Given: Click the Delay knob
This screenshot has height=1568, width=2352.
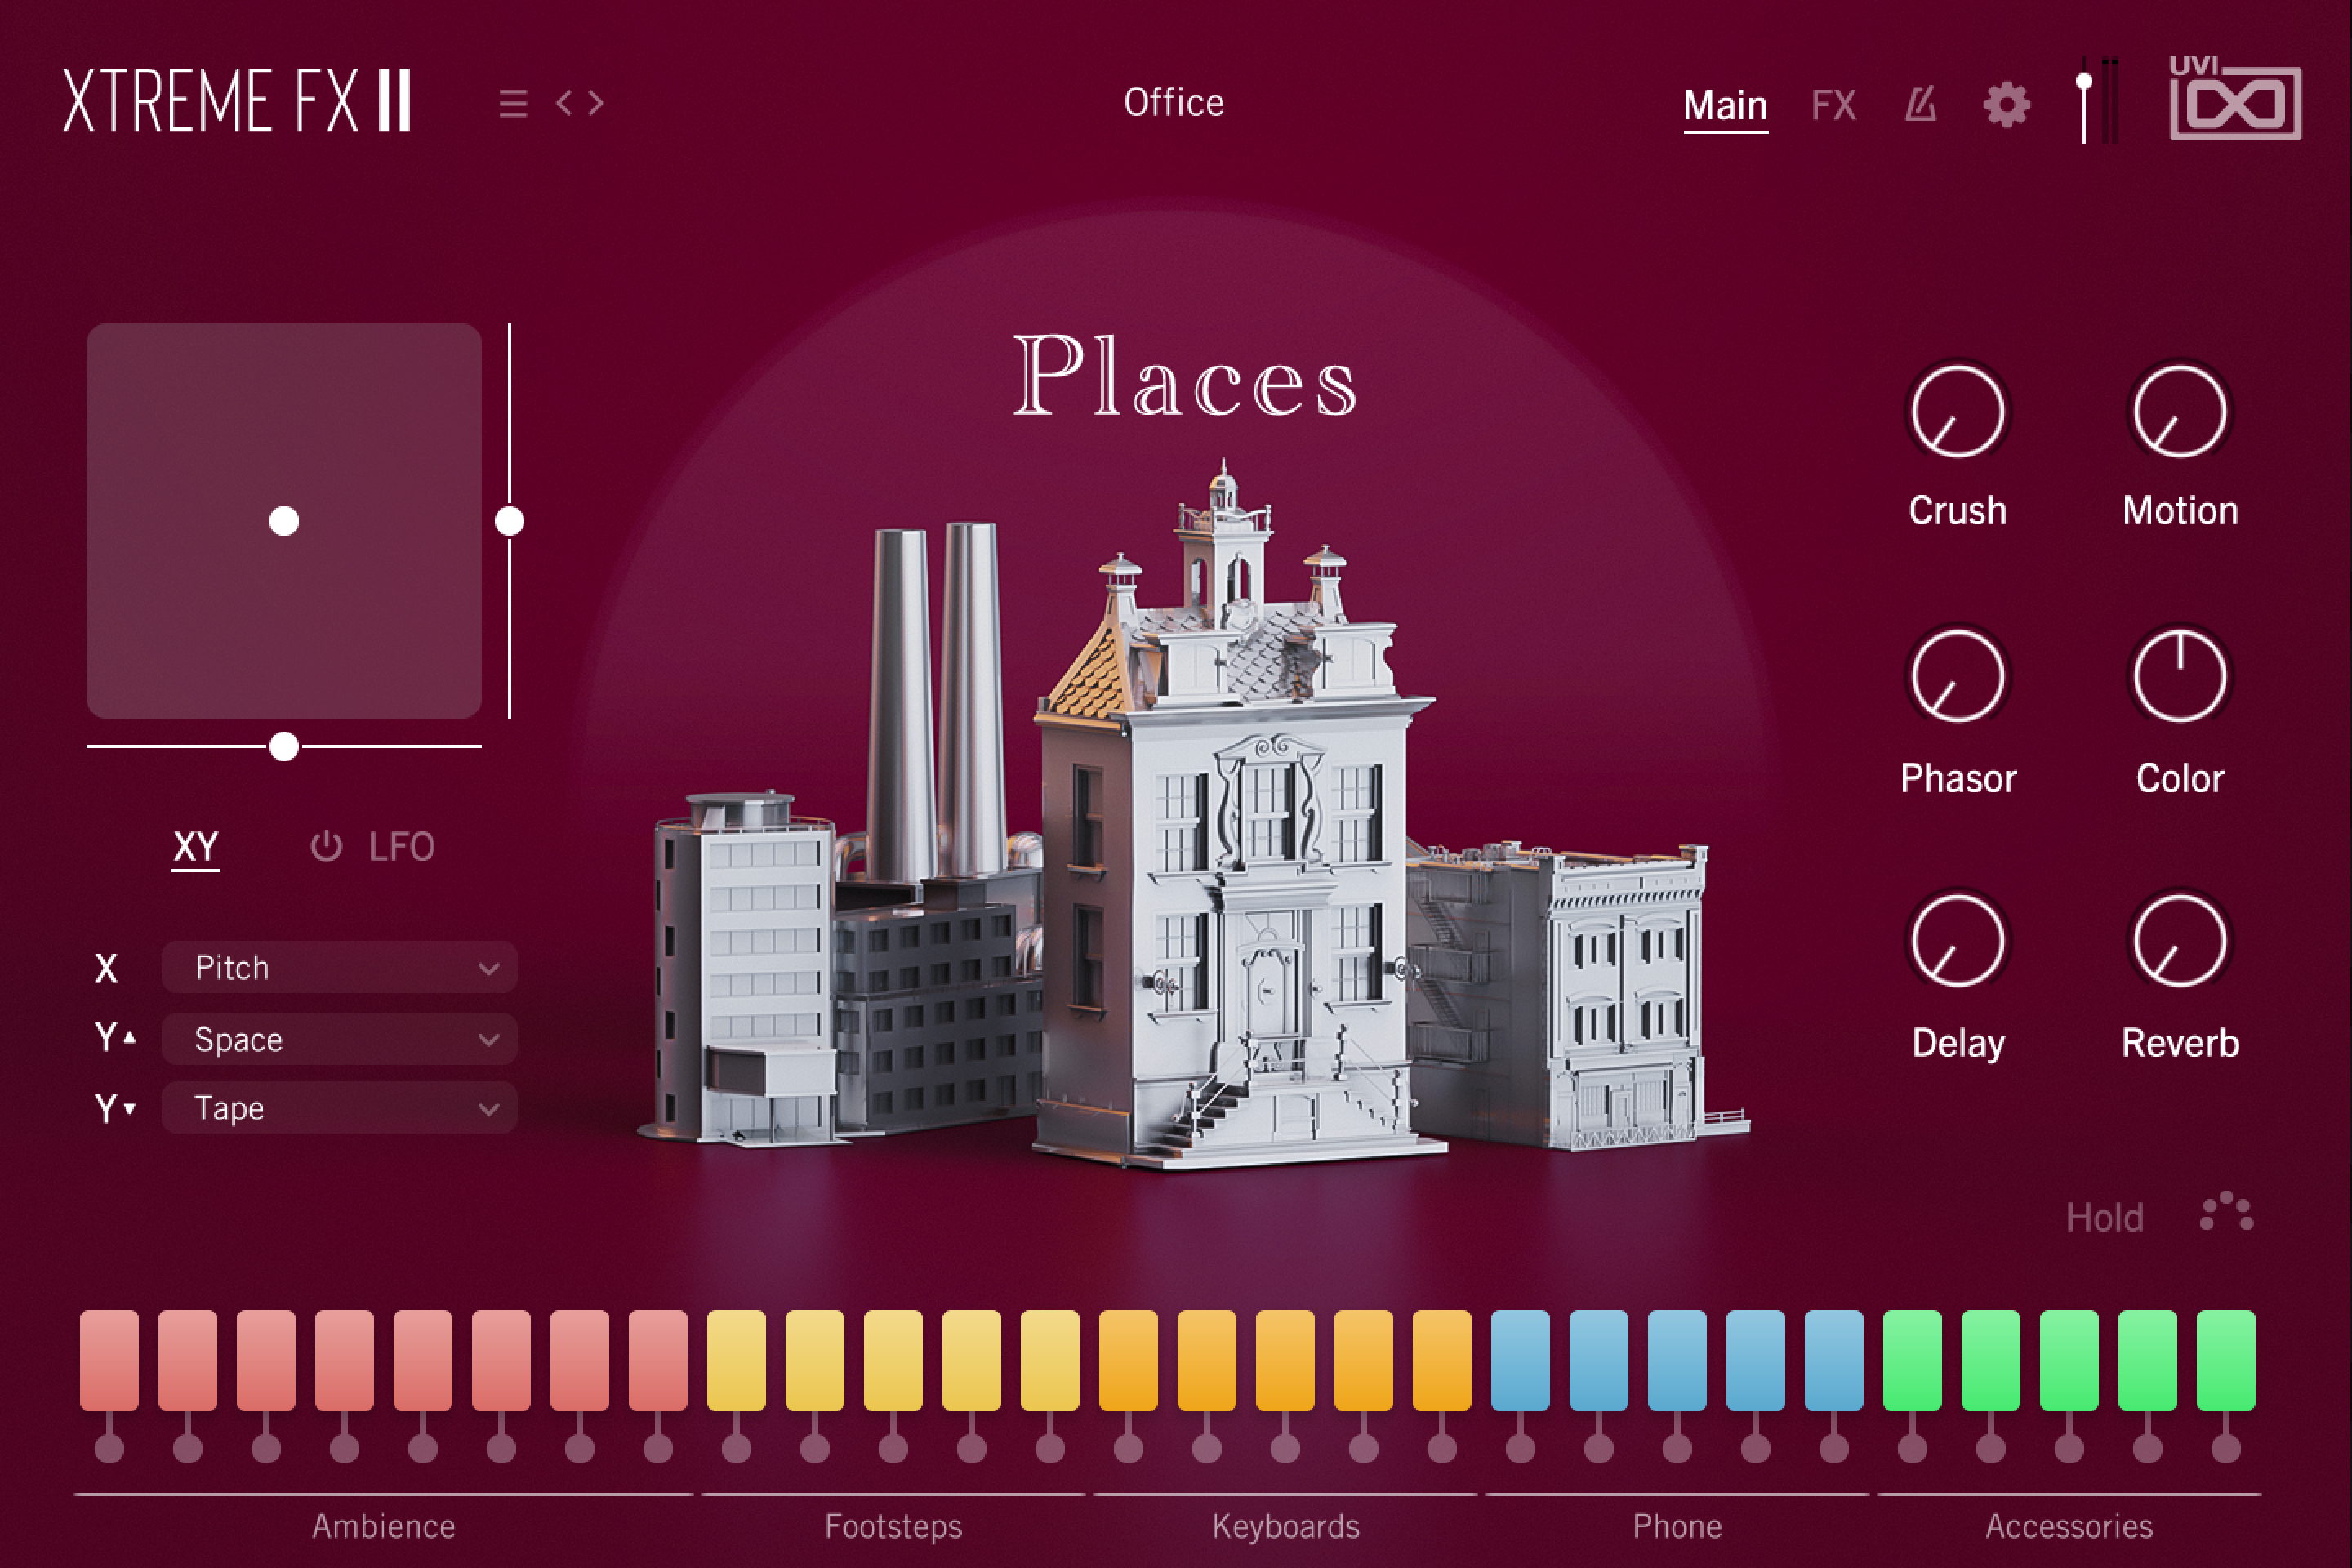Looking at the screenshot, I should (x=1957, y=941).
